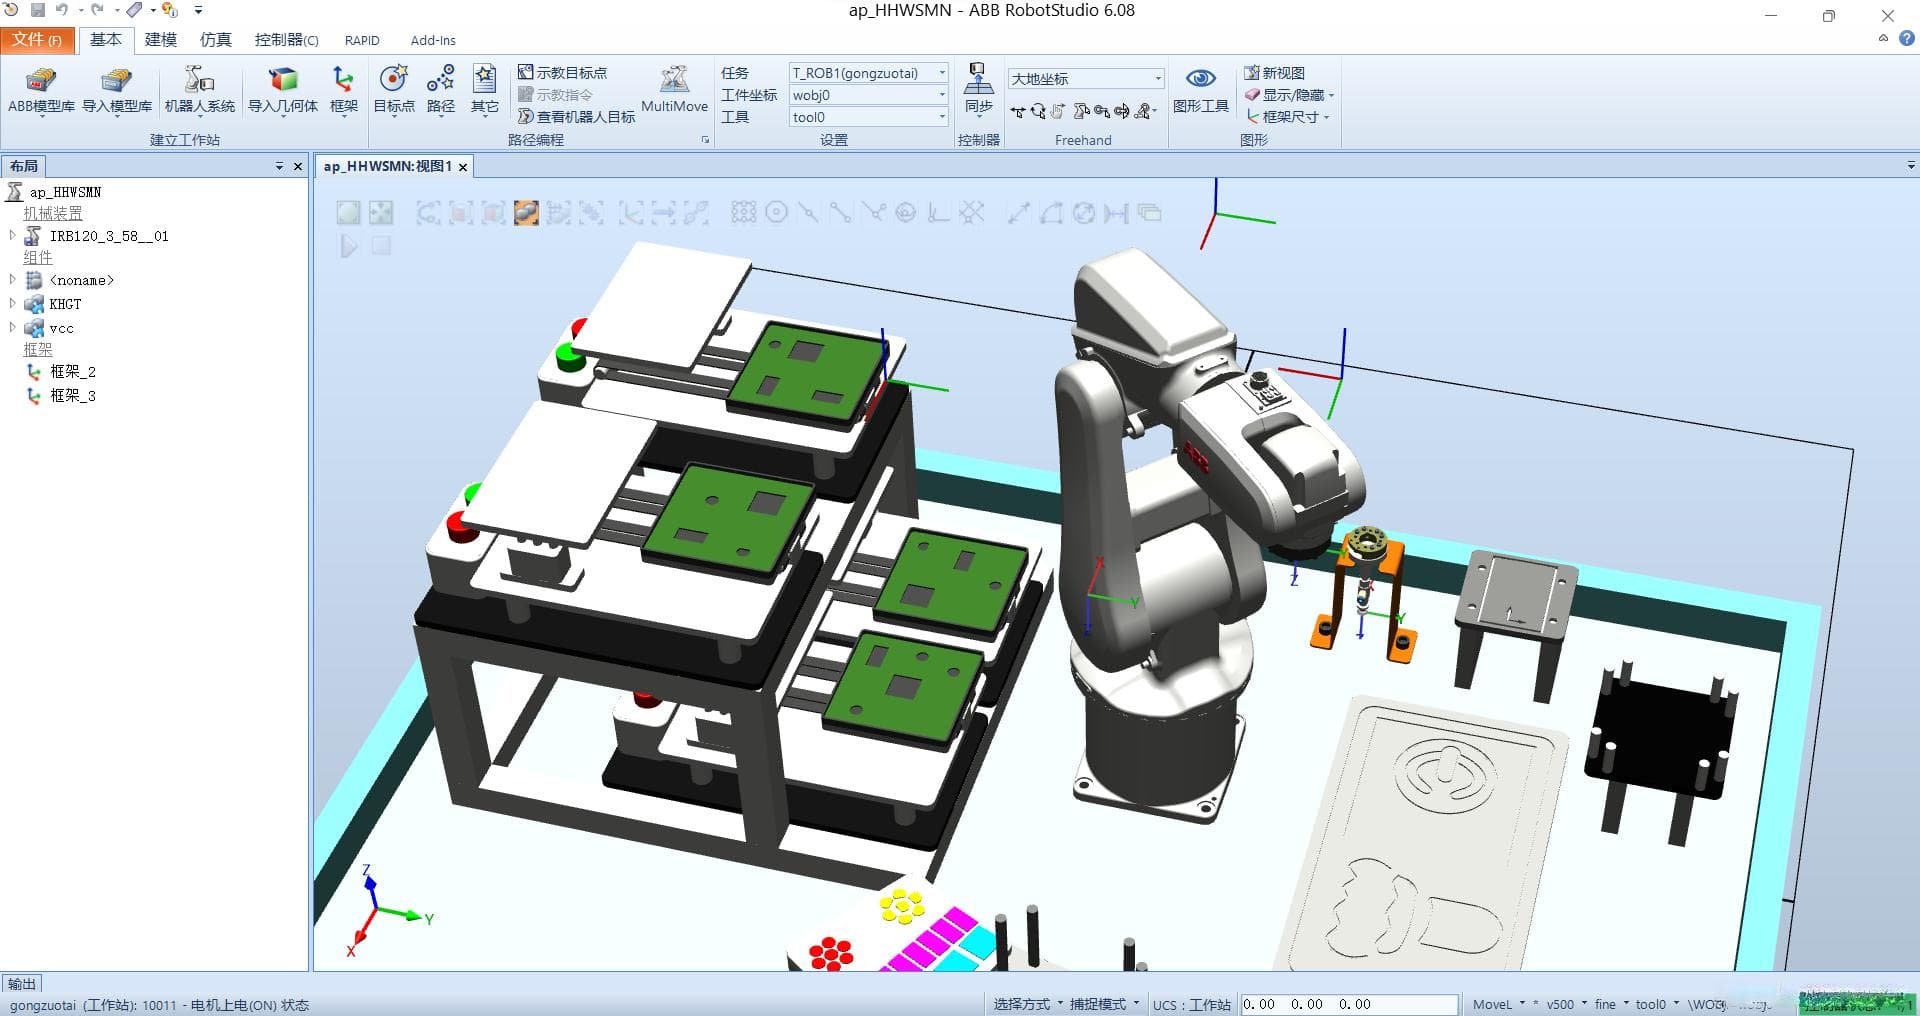Select the 框架_2 frame in the tree

(x=72, y=371)
